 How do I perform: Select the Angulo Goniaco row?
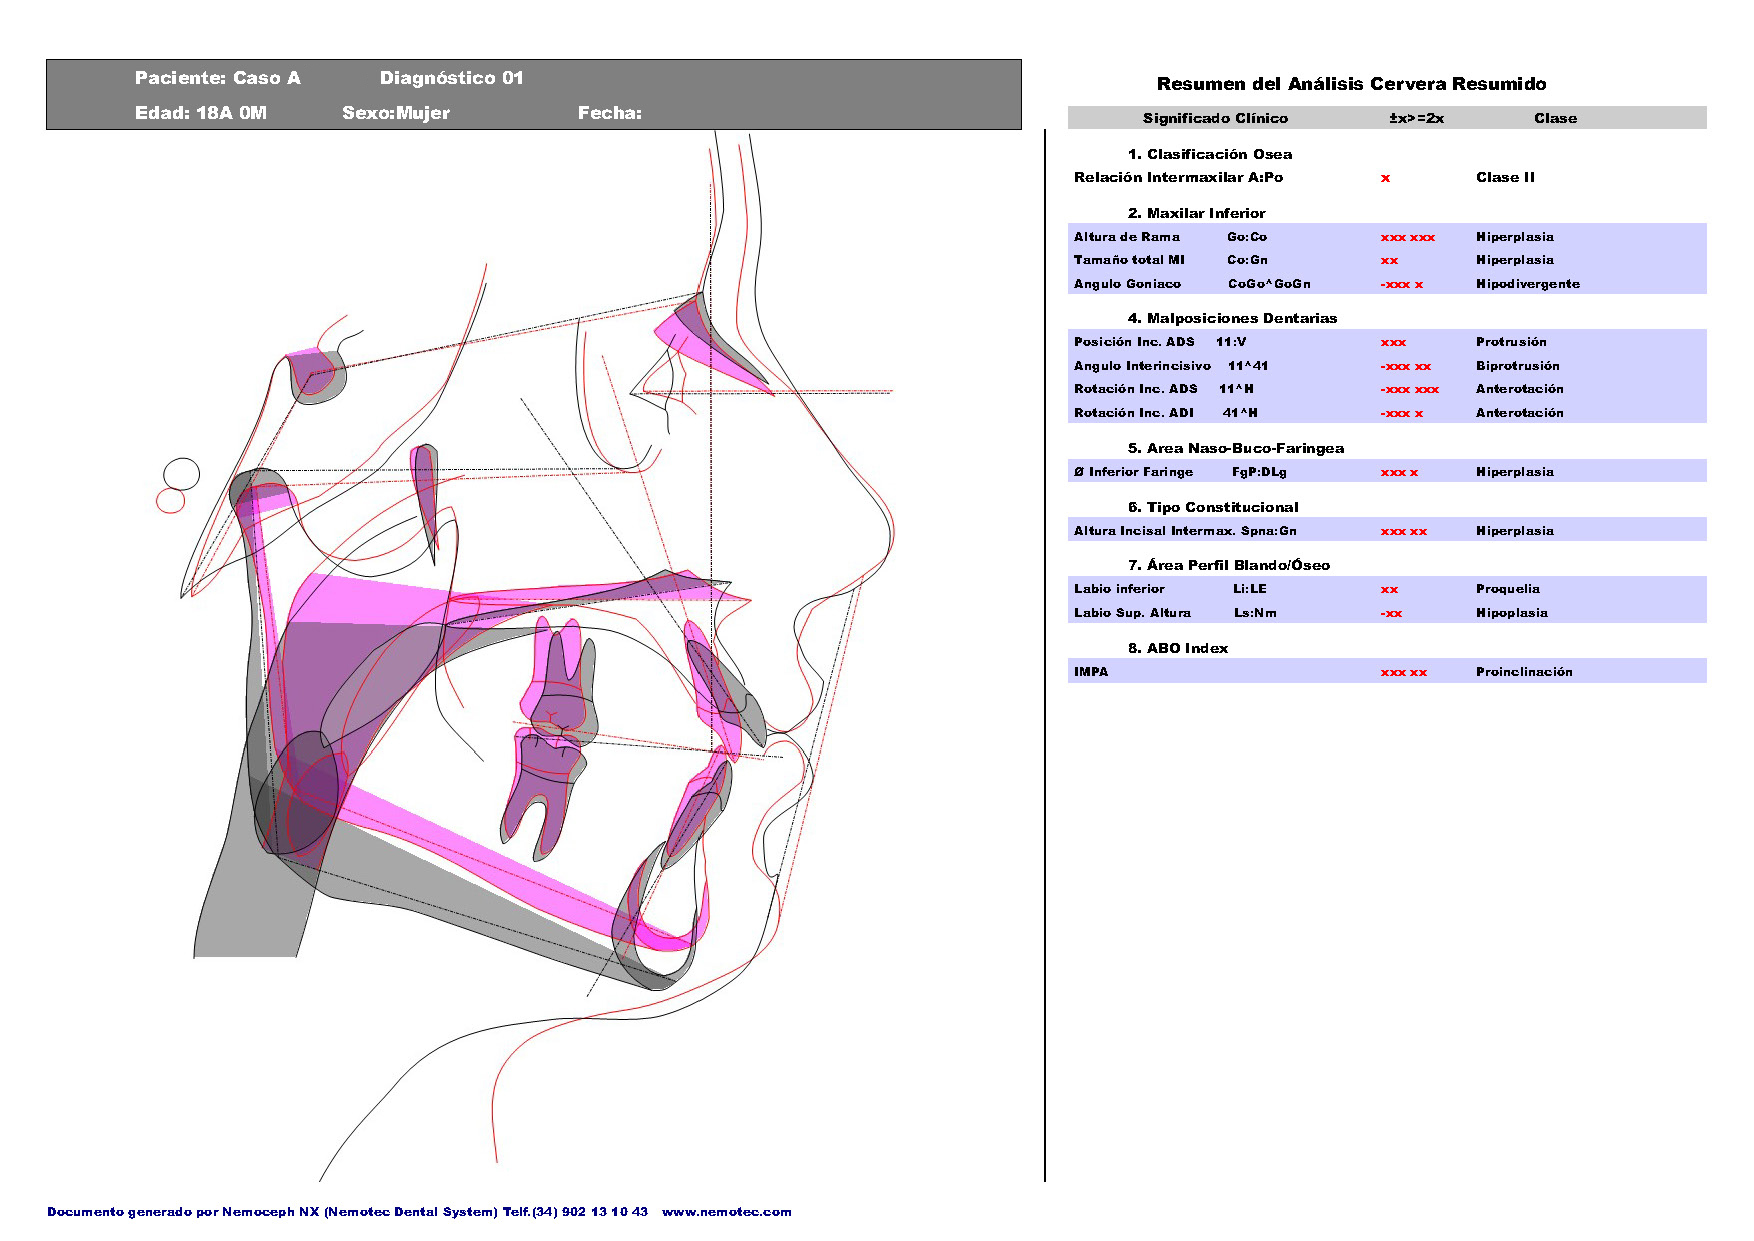pyautogui.click(x=1386, y=284)
